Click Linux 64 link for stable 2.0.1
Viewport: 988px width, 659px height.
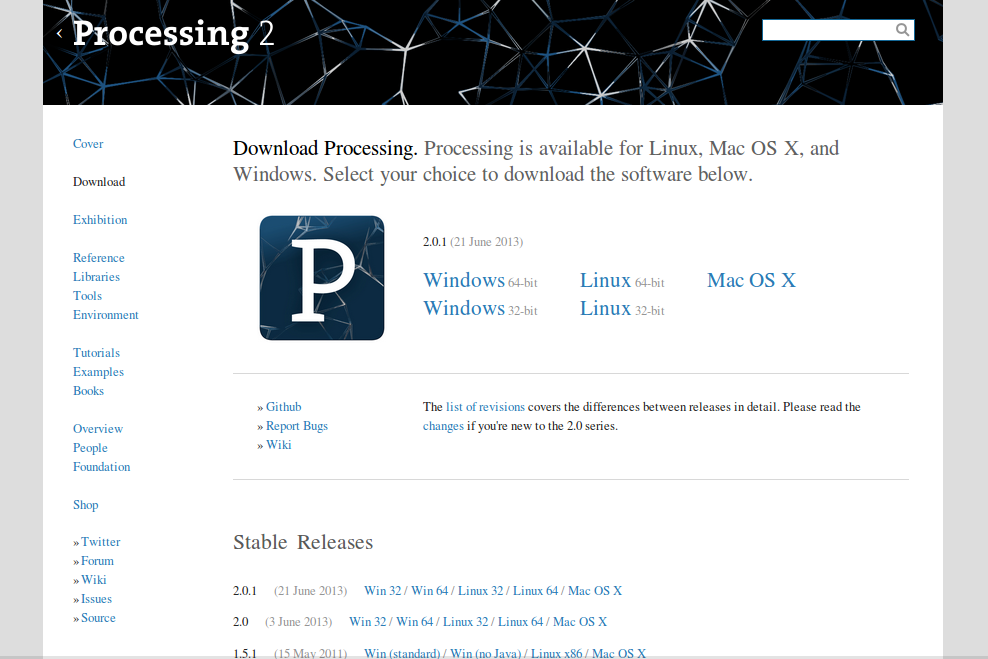point(535,591)
